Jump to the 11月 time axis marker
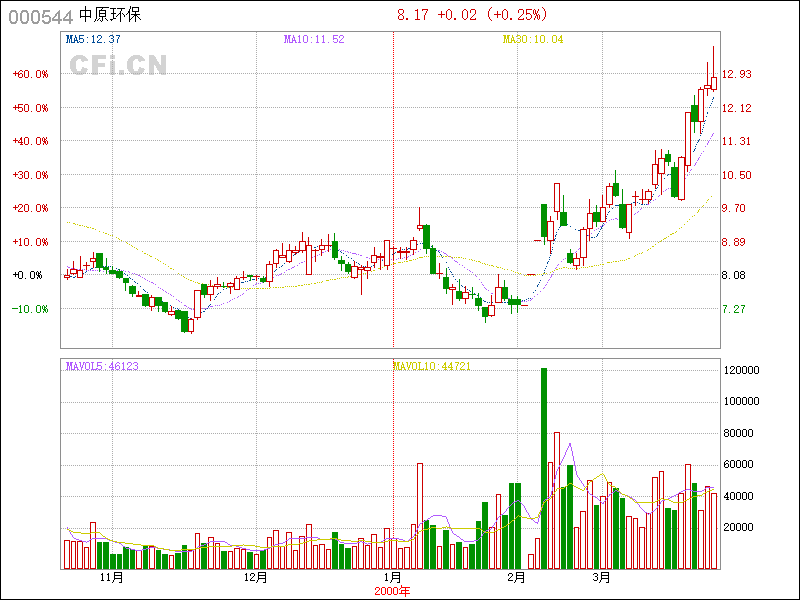Screen dimensions: 800x600 (x=111, y=578)
